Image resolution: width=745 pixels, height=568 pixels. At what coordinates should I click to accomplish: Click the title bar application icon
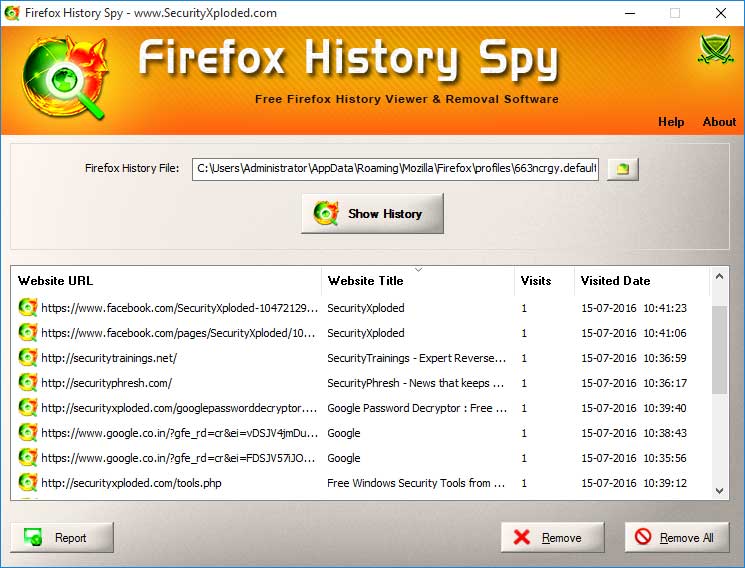pyautogui.click(x=13, y=13)
